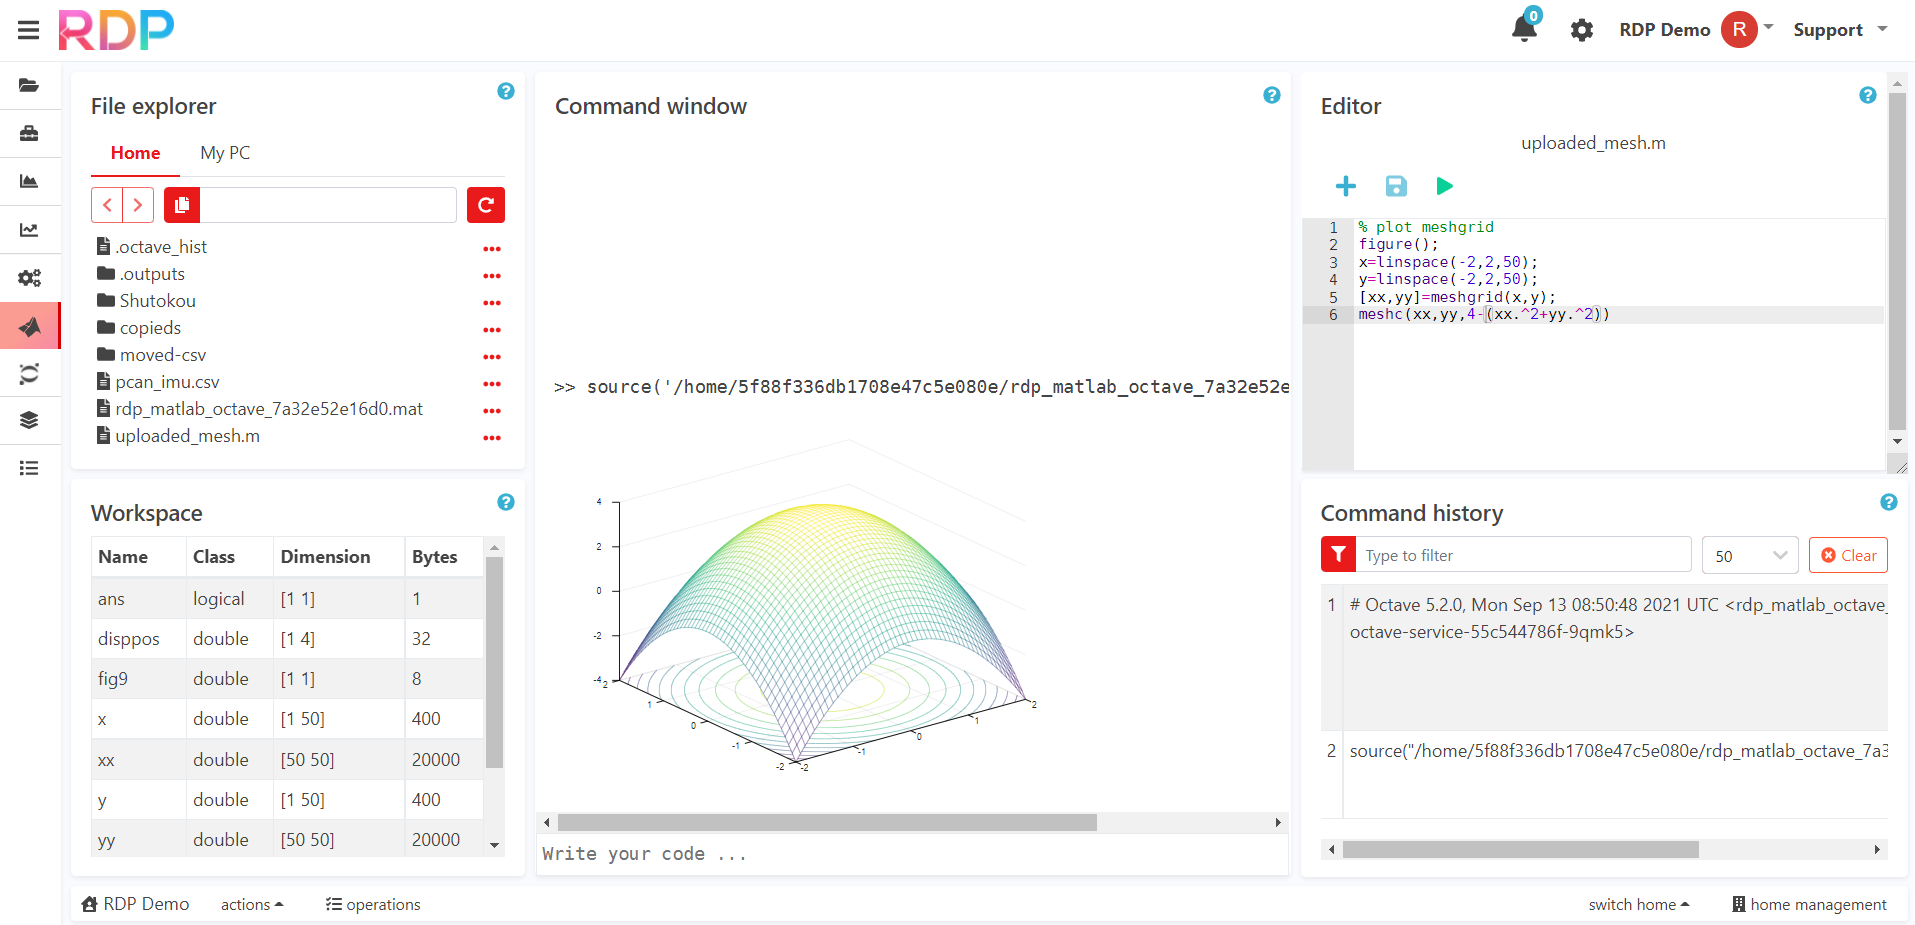This screenshot has width=1915, height=925.
Task: Switch to the My PC tab
Action: 225,153
